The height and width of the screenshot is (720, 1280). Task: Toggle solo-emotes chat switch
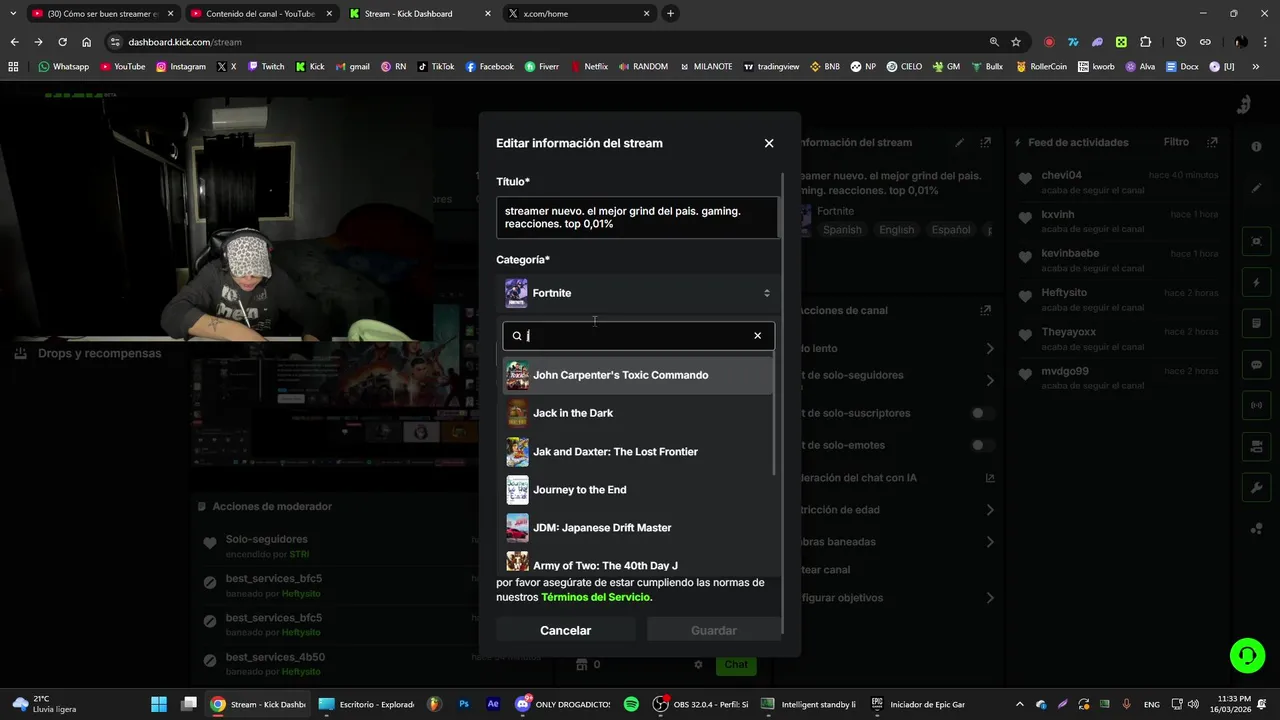click(x=983, y=445)
